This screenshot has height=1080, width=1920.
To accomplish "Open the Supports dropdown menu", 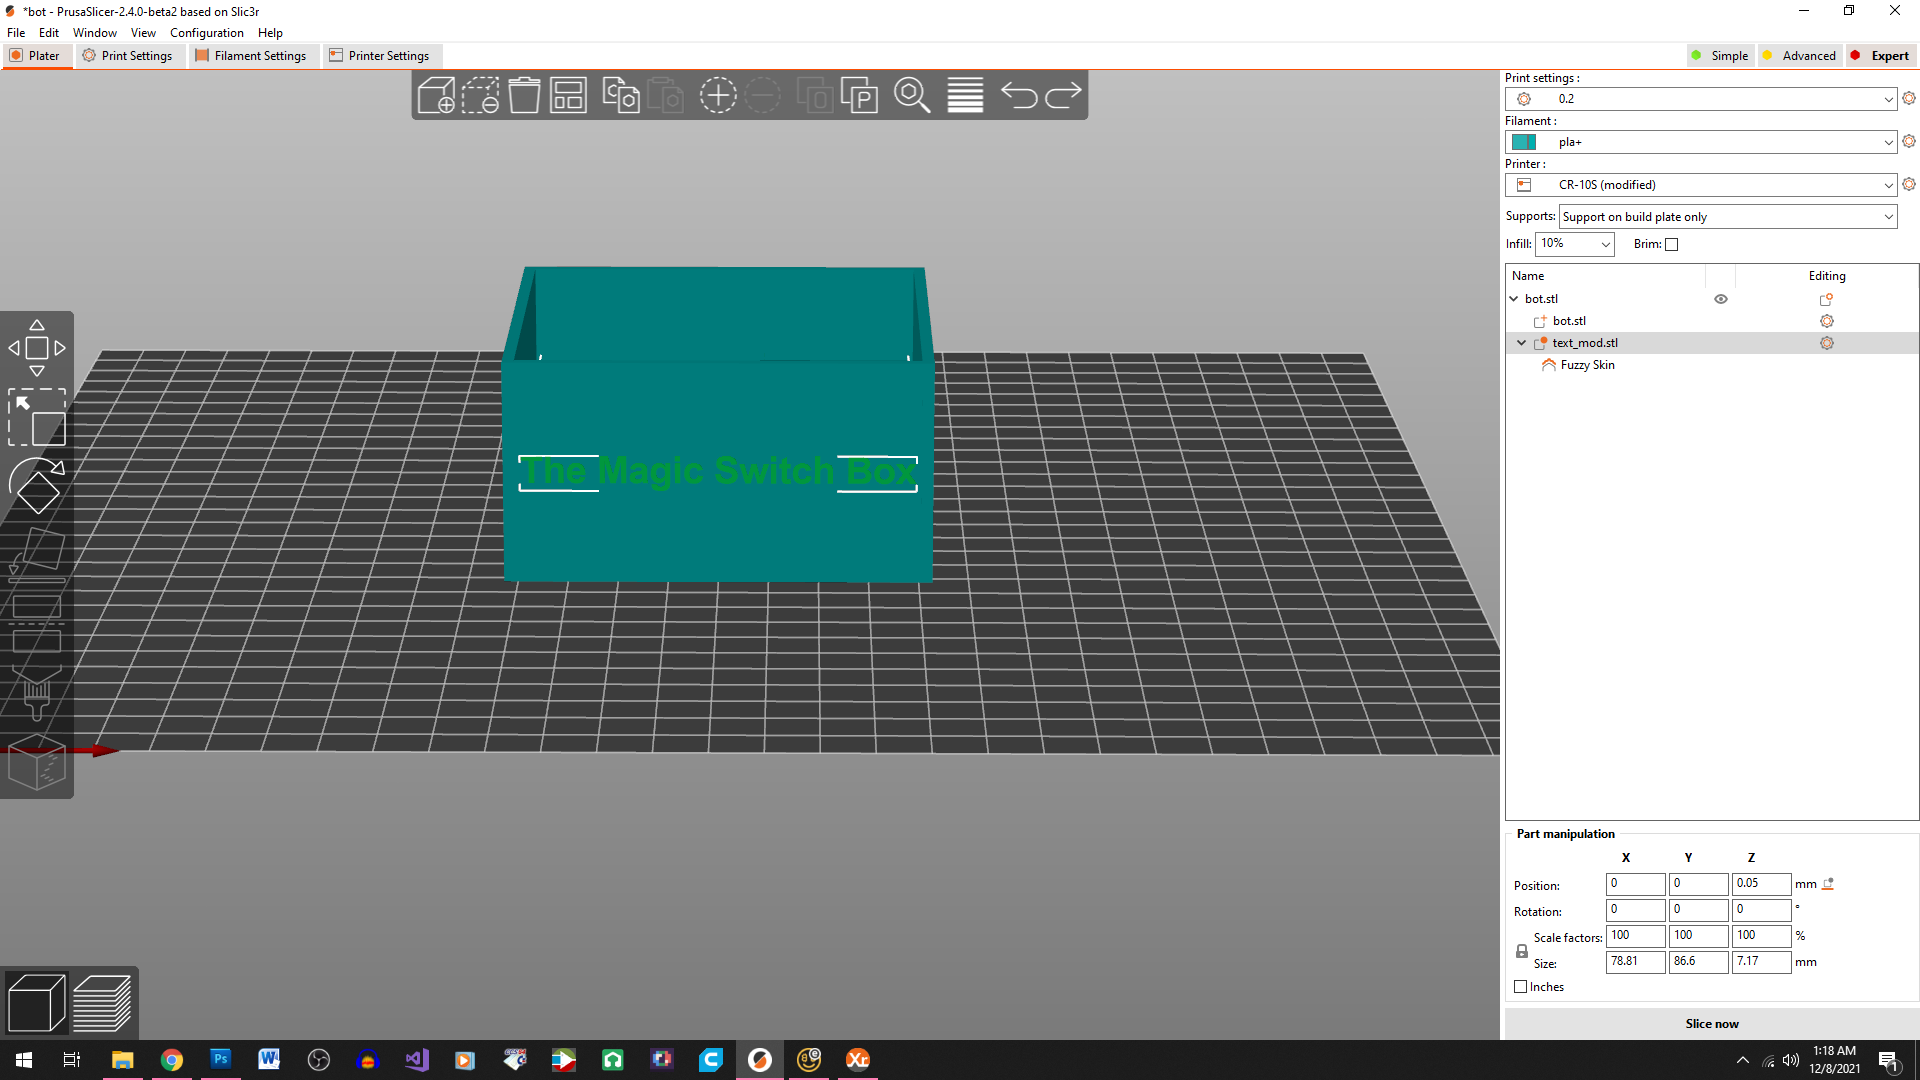I will tap(1727, 216).
